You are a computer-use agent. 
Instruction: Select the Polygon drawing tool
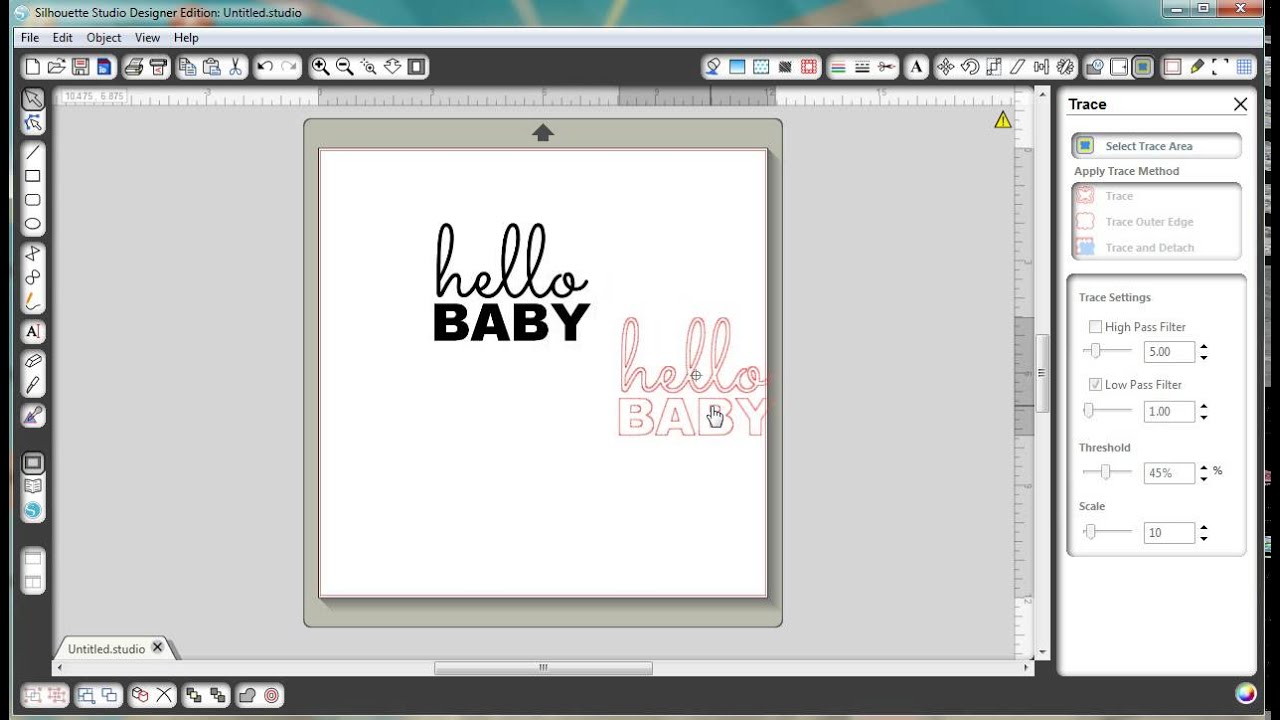pos(33,253)
